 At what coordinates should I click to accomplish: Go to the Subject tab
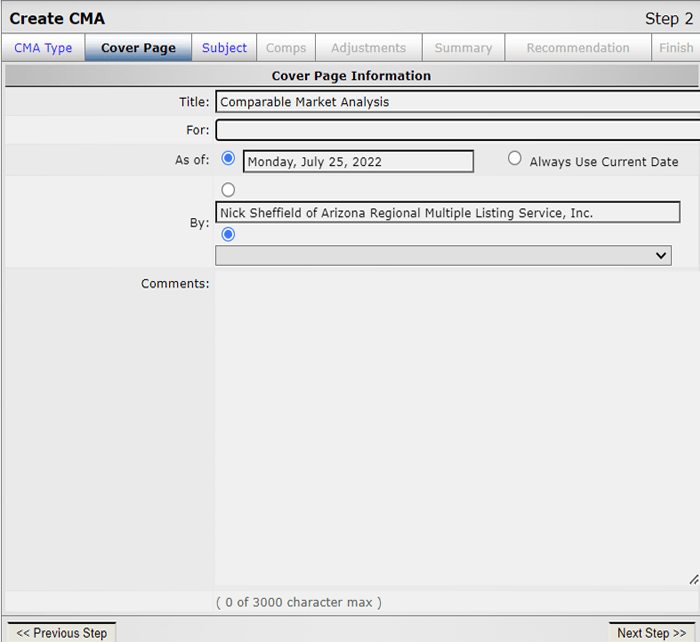tap(224, 48)
